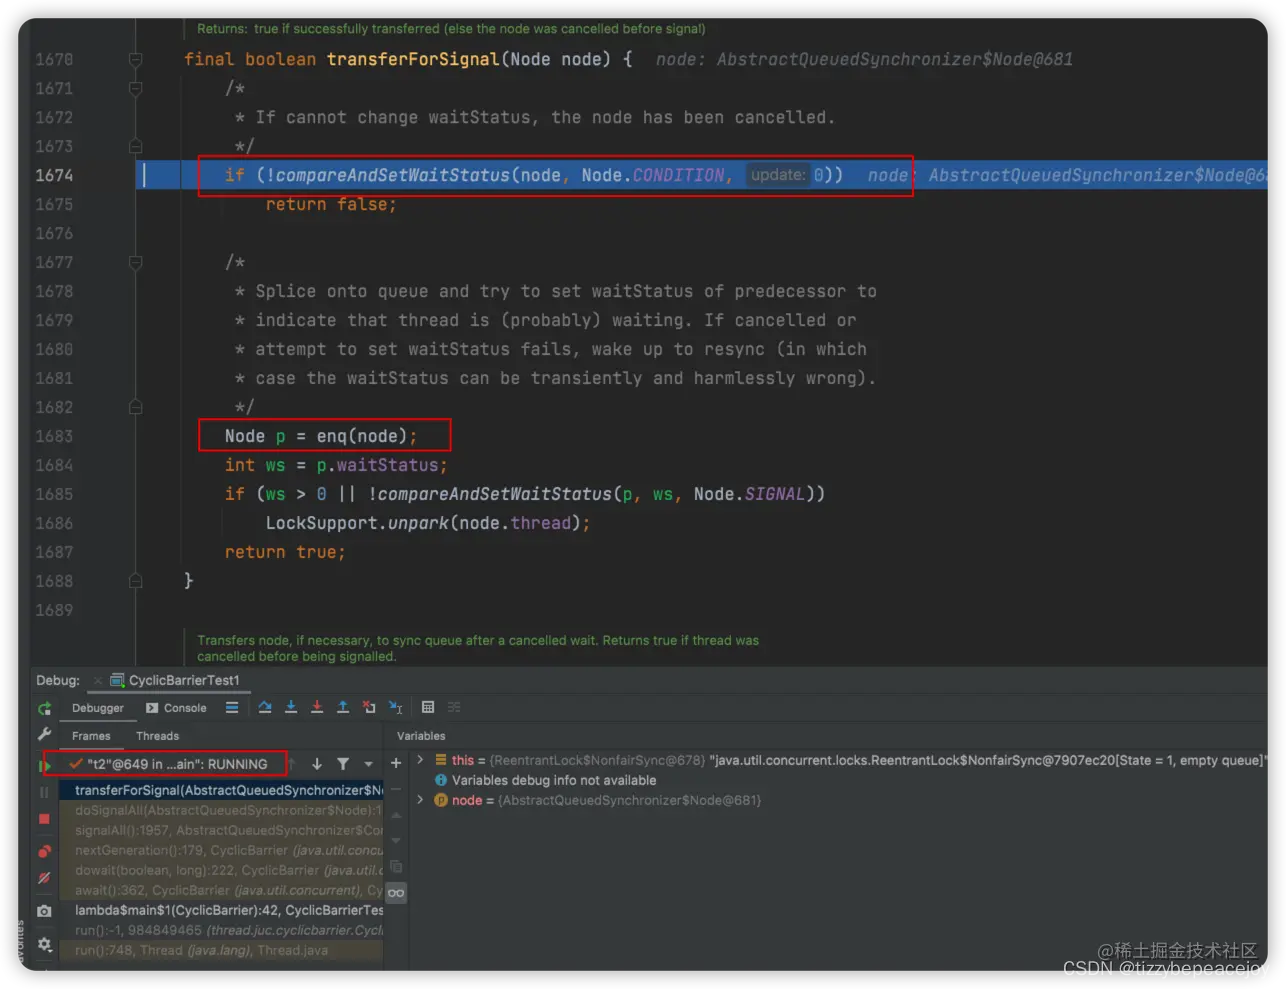Select the Frames tab

pyautogui.click(x=91, y=736)
